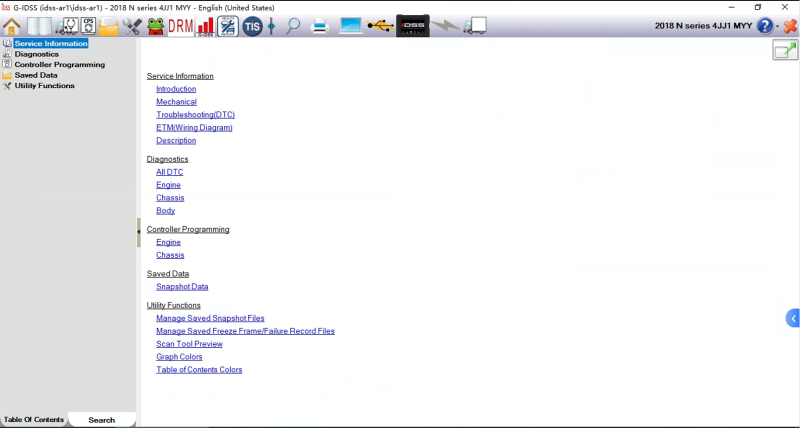The image size is (800, 428).
Task: Click the green arrow pop-out window button
Action: [x=785, y=50]
